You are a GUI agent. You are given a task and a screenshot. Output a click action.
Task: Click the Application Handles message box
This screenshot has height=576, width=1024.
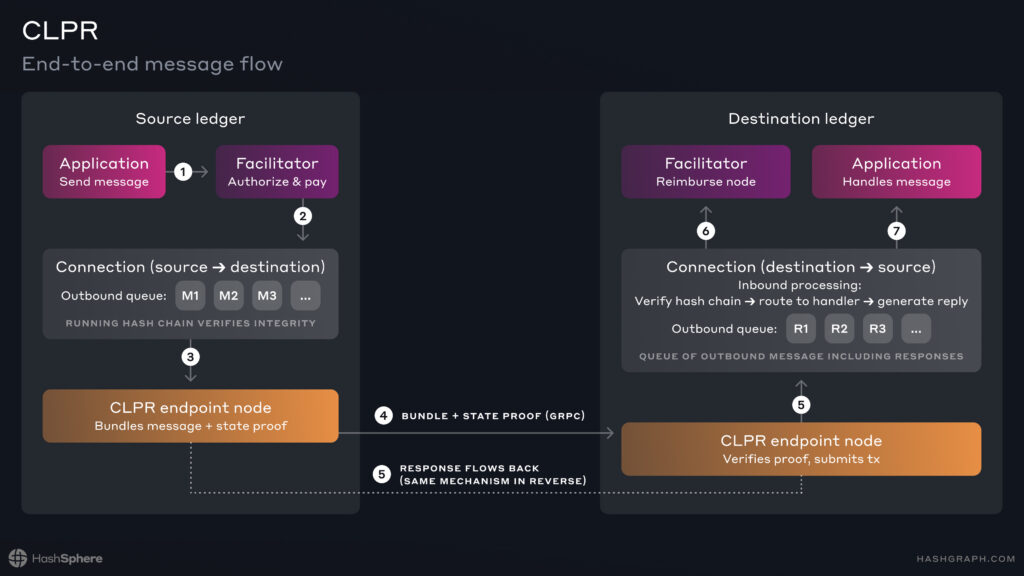tap(896, 172)
